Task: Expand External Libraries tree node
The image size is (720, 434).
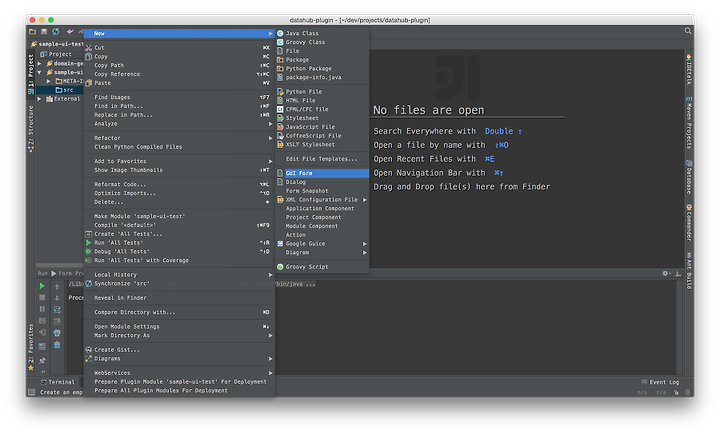Action: click(x=40, y=99)
